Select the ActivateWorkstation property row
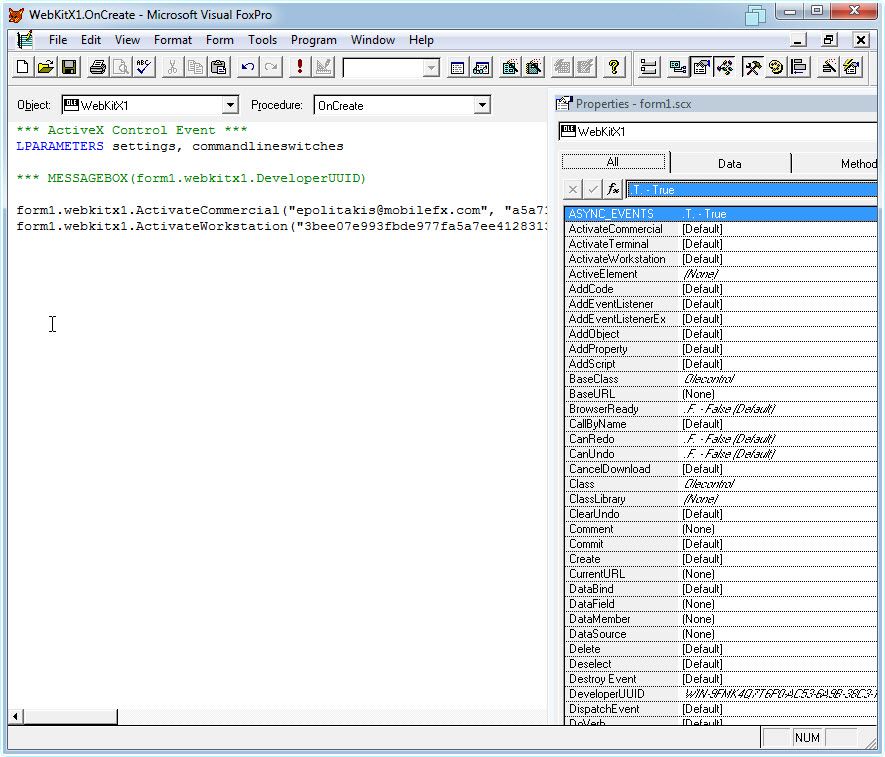 (721, 259)
